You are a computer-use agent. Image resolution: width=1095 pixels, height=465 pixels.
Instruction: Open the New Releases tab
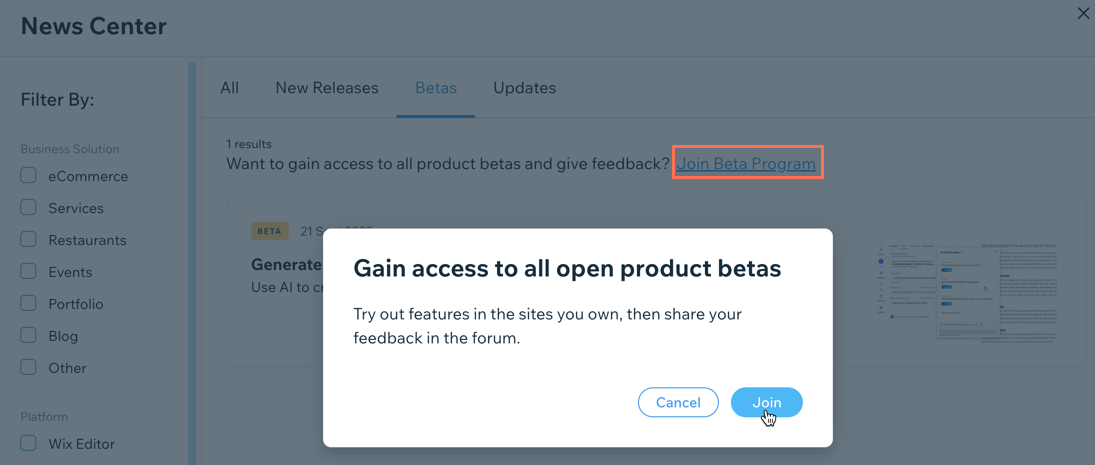pos(327,88)
